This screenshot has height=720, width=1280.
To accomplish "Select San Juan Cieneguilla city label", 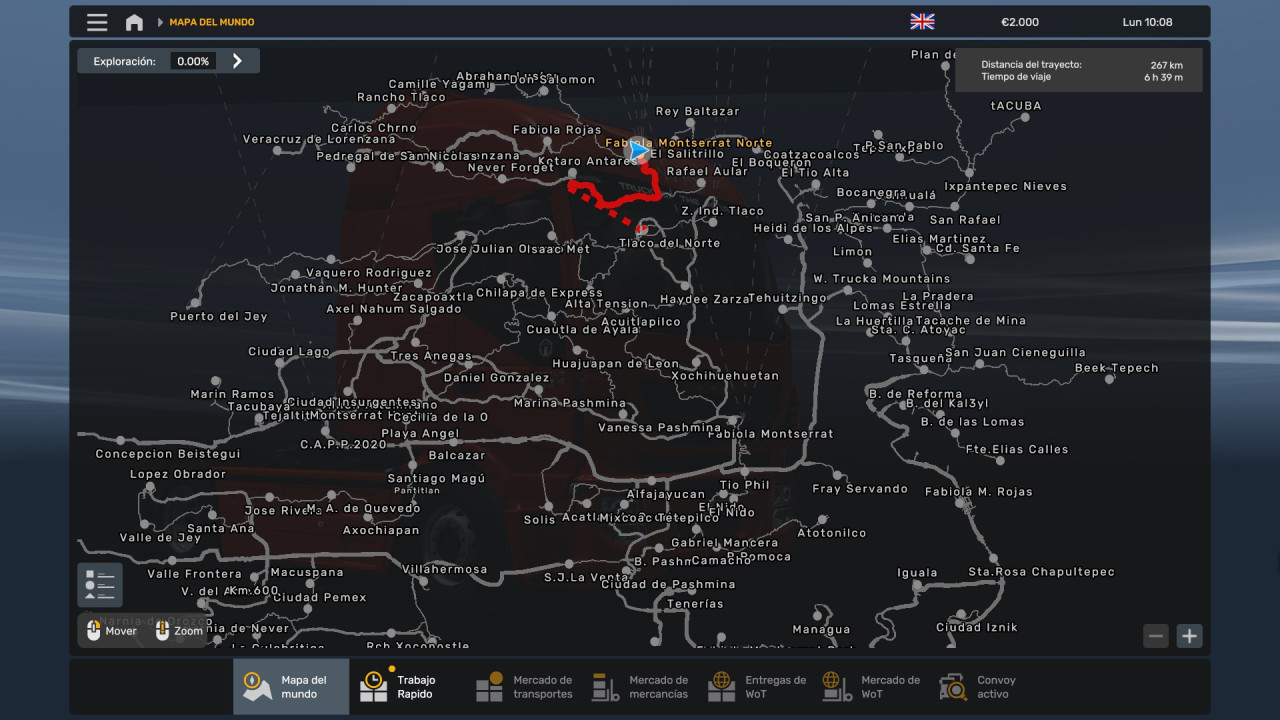I will click(x=1015, y=352).
